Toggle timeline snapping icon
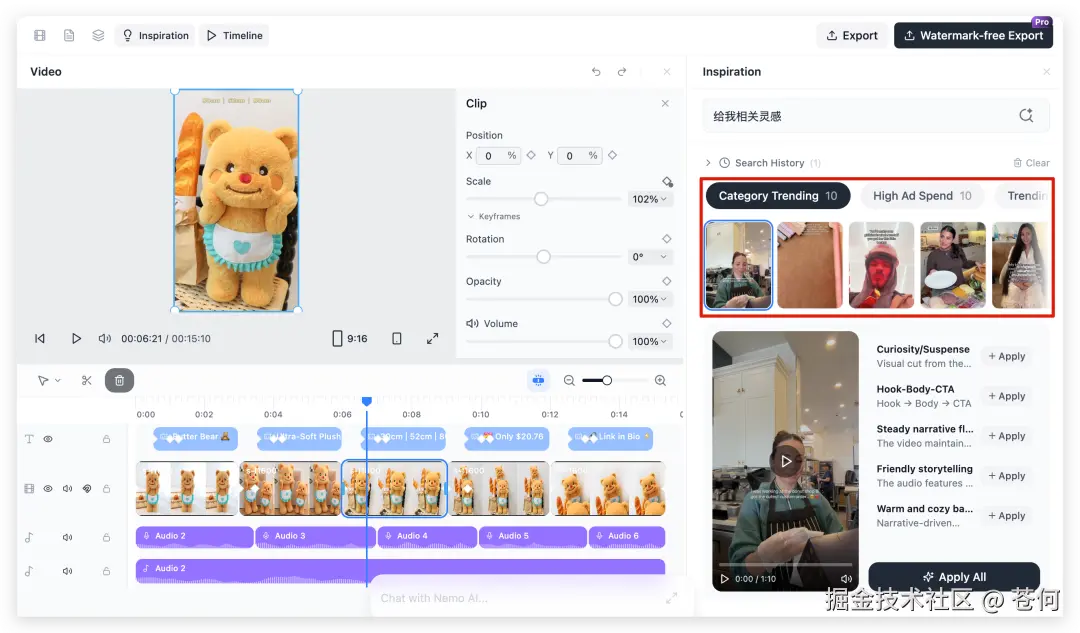Screen dimensions: 1080x633 tap(538, 380)
